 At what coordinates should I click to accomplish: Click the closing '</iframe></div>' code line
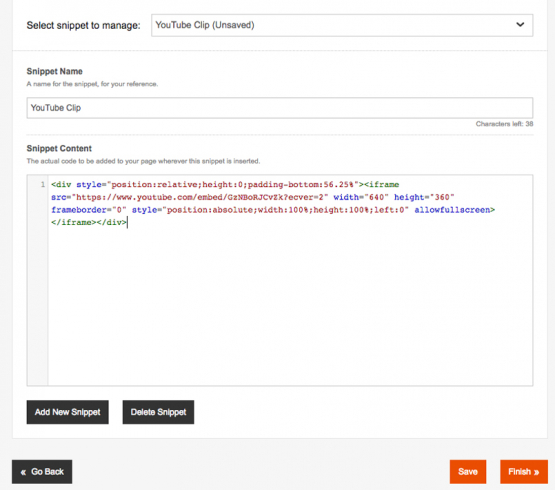click(89, 222)
